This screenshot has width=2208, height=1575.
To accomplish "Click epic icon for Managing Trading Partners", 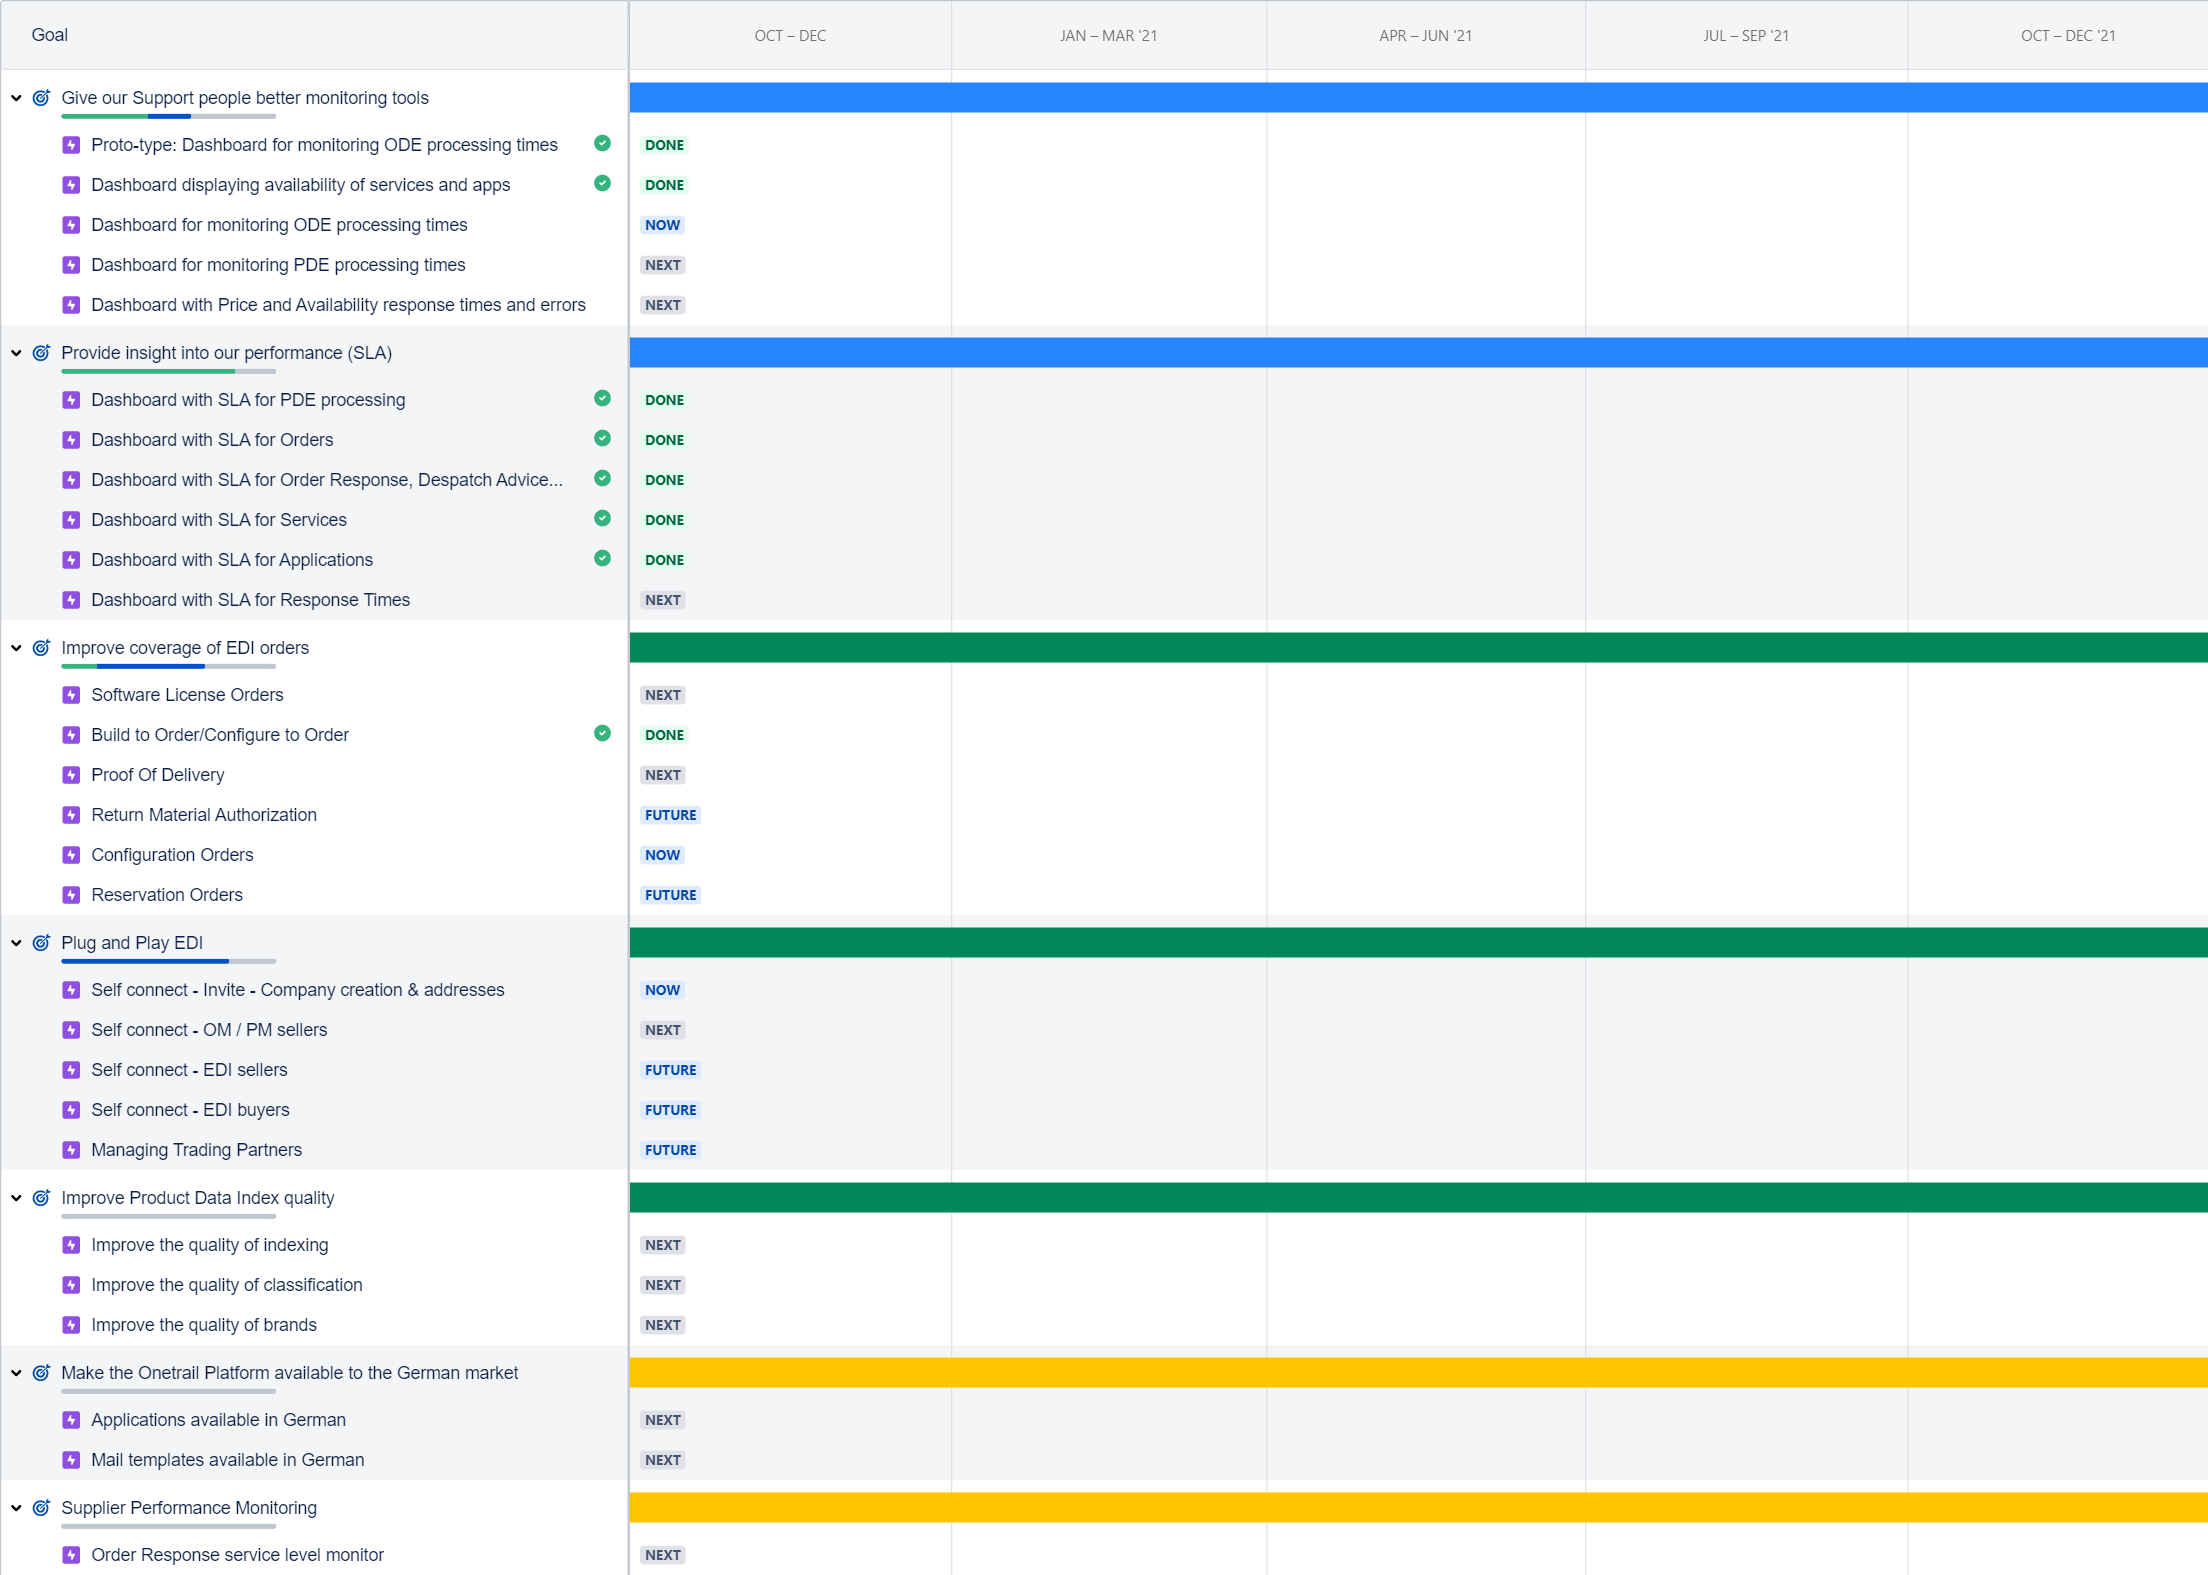I will tap(71, 1150).
